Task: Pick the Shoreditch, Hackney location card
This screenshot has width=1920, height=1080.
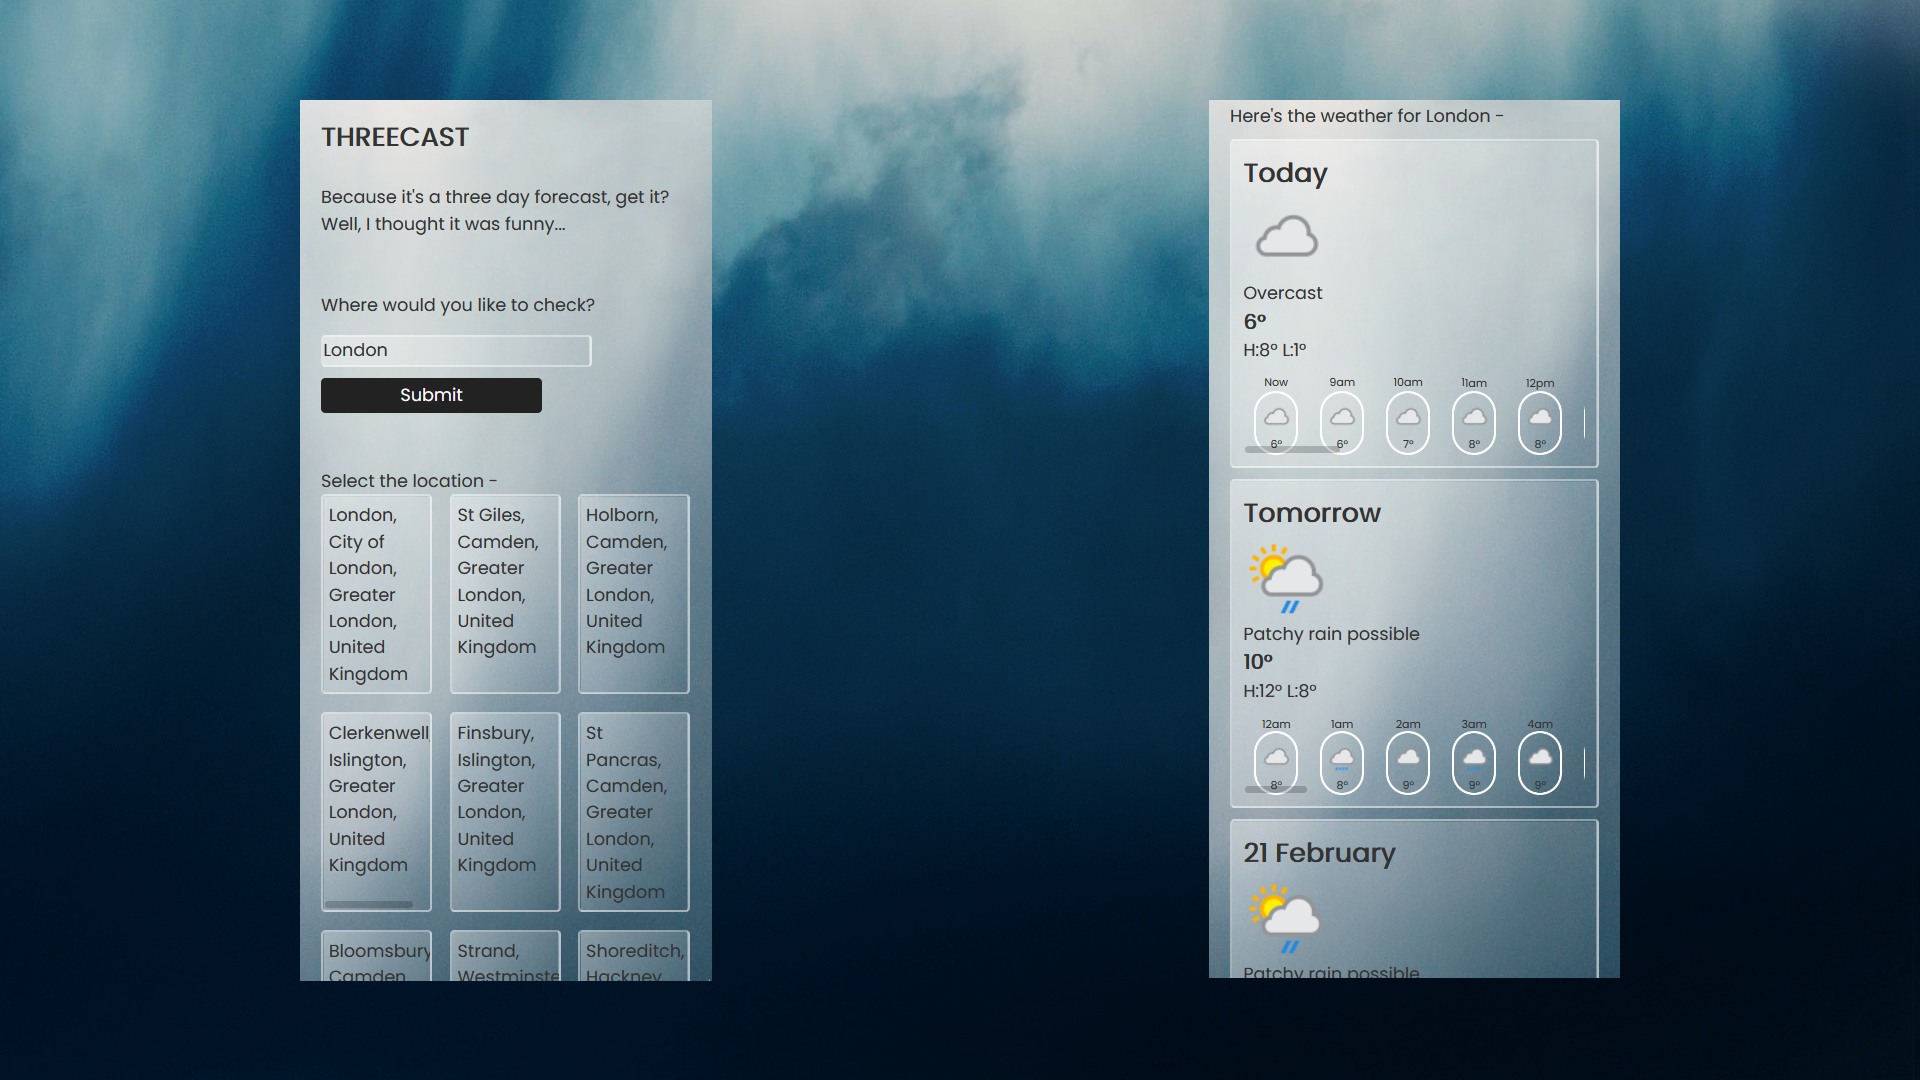Action: (634, 956)
